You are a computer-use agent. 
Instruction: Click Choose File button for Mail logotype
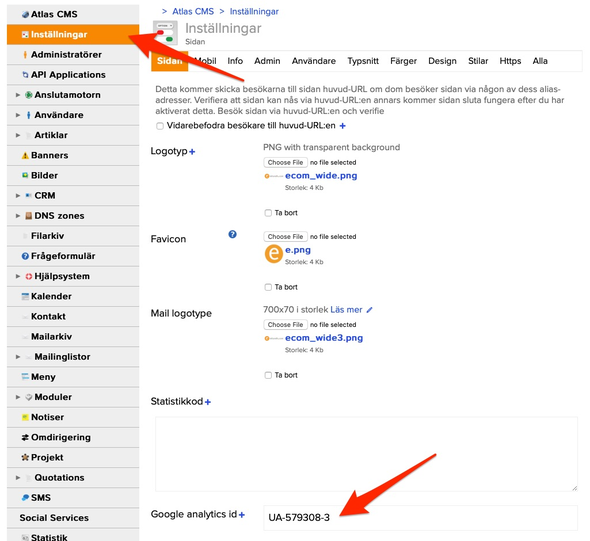(285, 325)
